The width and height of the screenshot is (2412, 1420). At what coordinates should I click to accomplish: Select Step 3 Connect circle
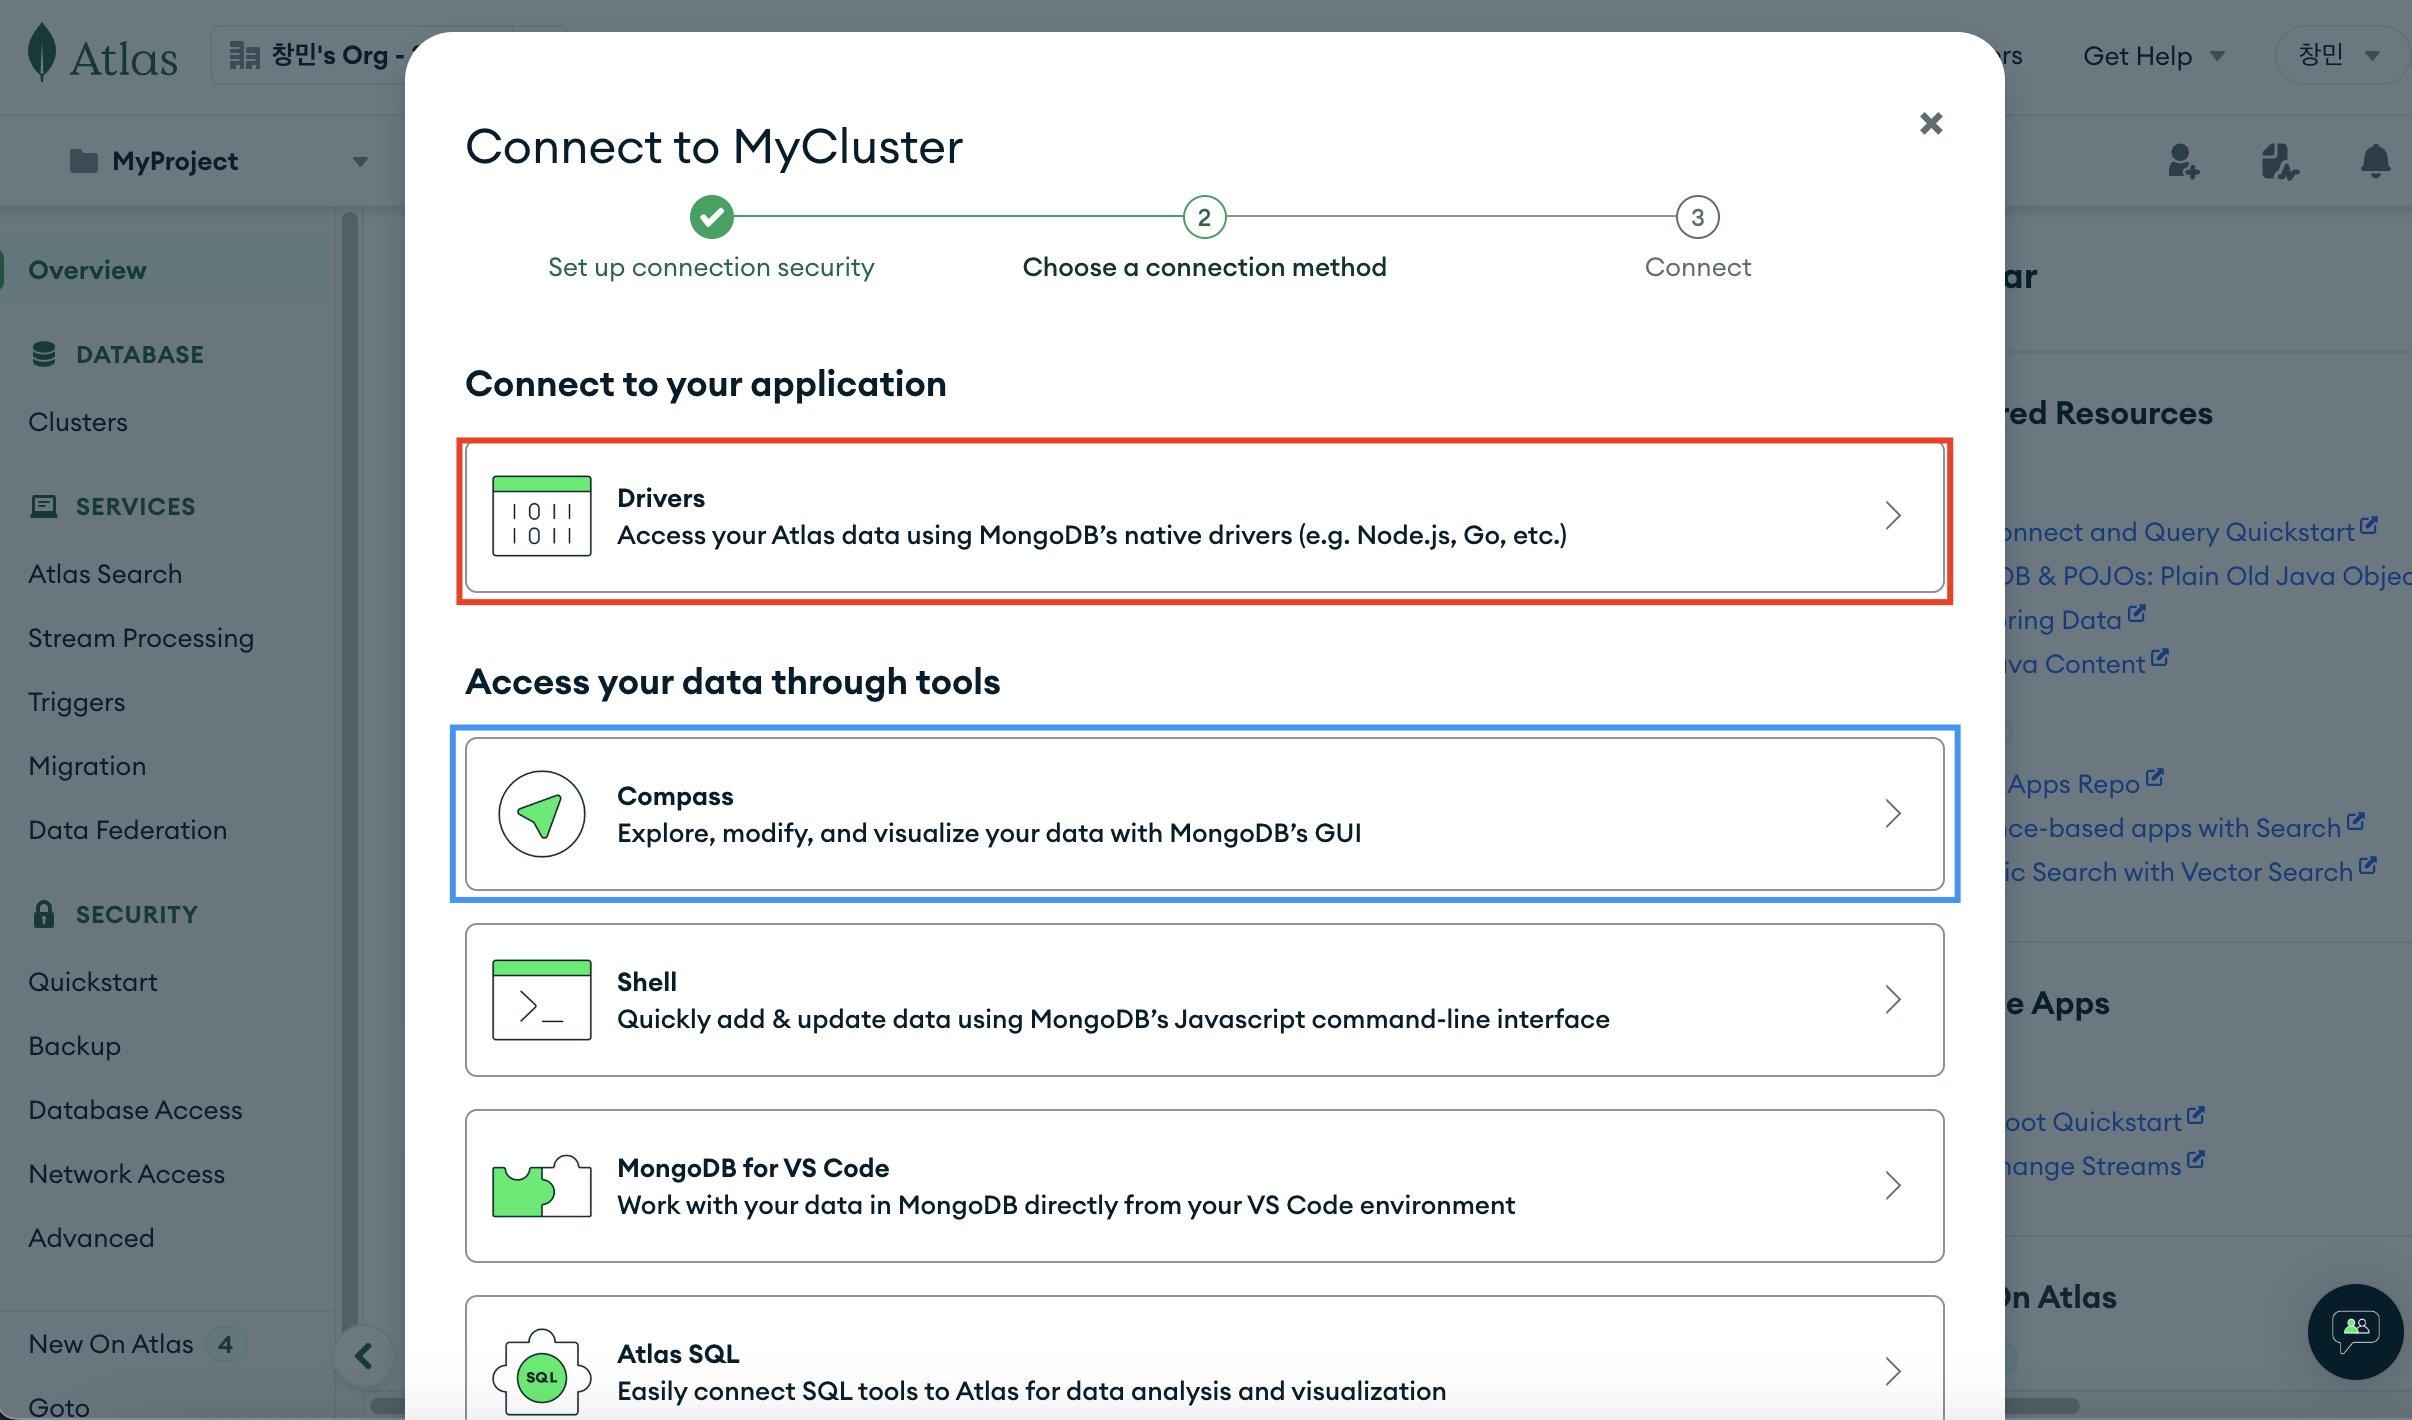coord(1697,217)
